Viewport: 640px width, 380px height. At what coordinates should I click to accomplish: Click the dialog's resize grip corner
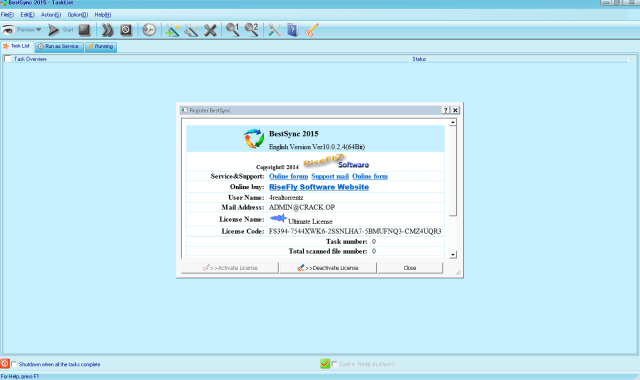tap(458, 272)
